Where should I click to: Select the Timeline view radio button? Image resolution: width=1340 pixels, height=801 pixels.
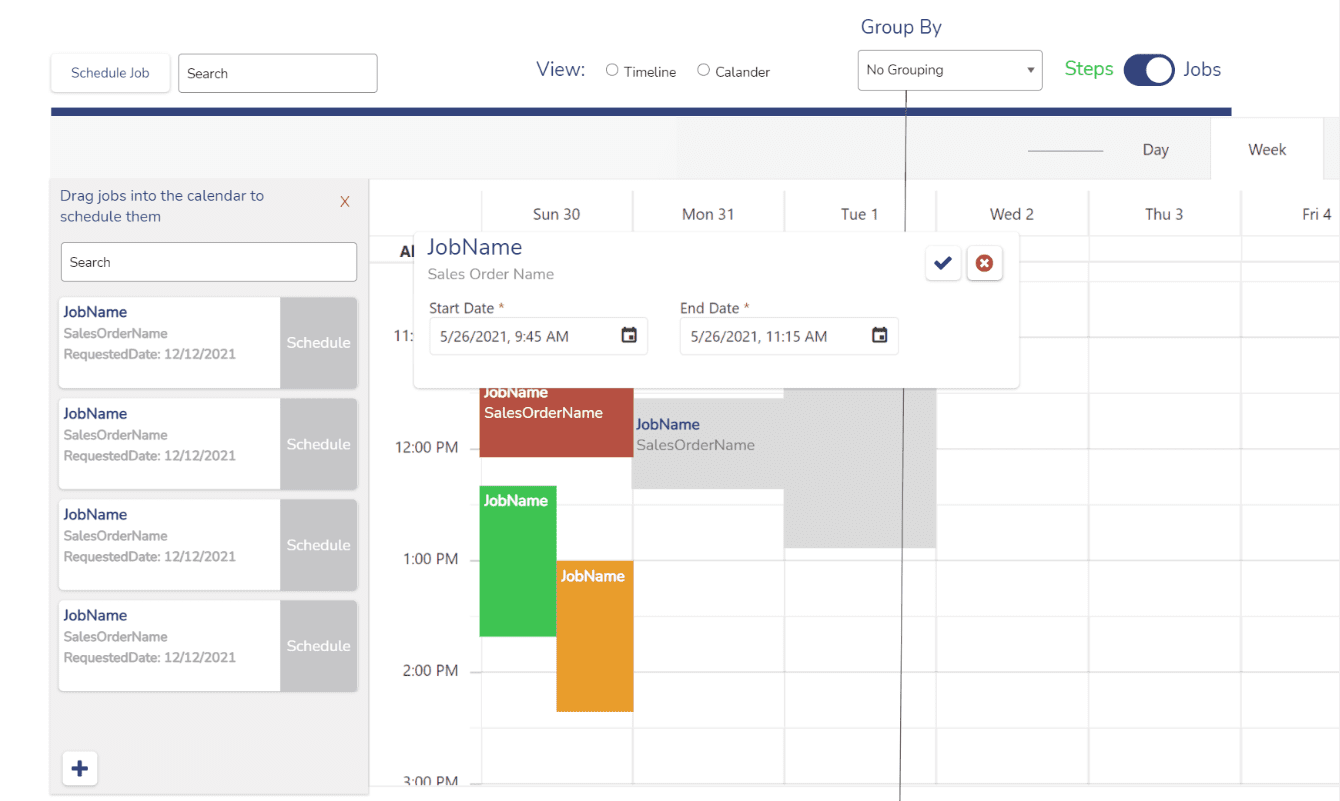tap(612, 70)
